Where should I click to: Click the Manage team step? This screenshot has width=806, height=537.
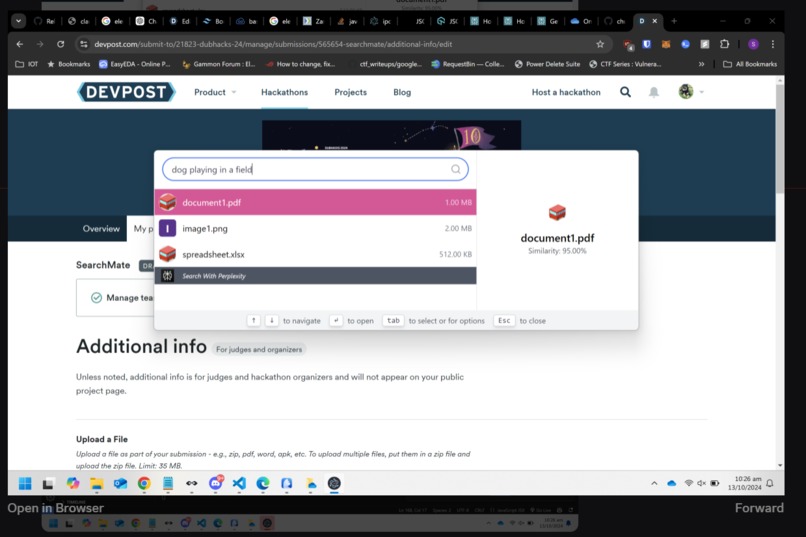pyautogui.click(x=122, y=298)
